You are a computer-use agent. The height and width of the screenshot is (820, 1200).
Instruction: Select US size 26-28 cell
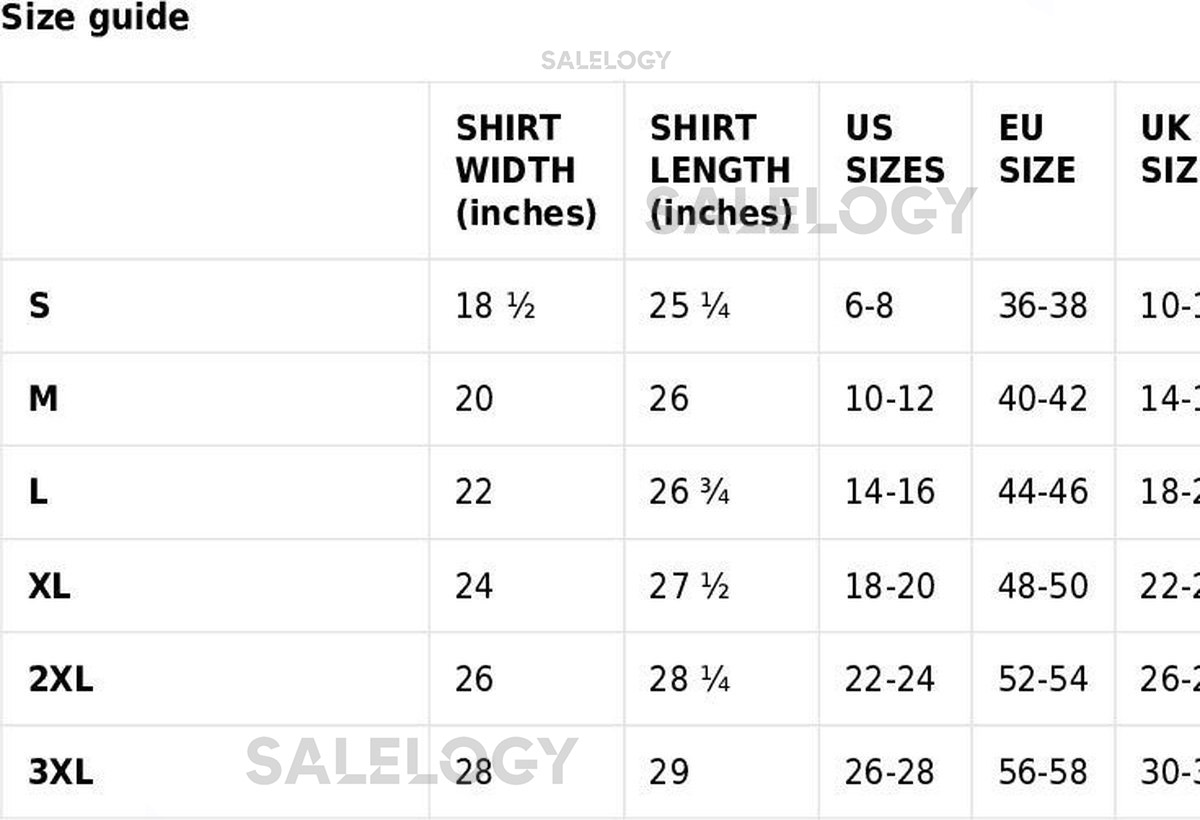pyautogui.click(x=889, y=772)
